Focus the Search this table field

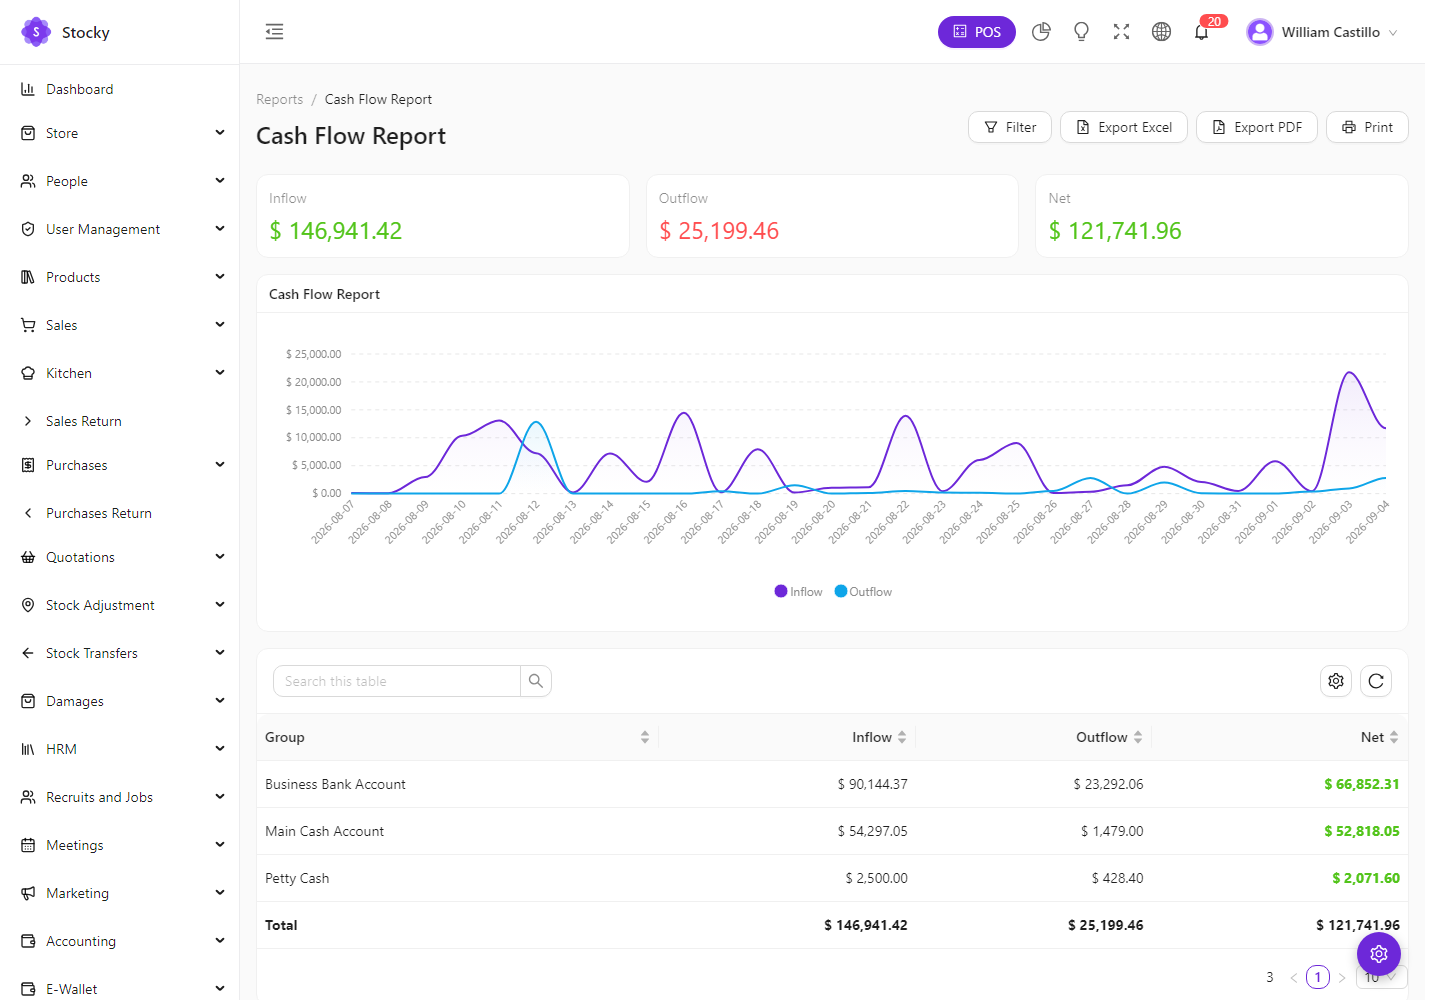click(397, 681)
